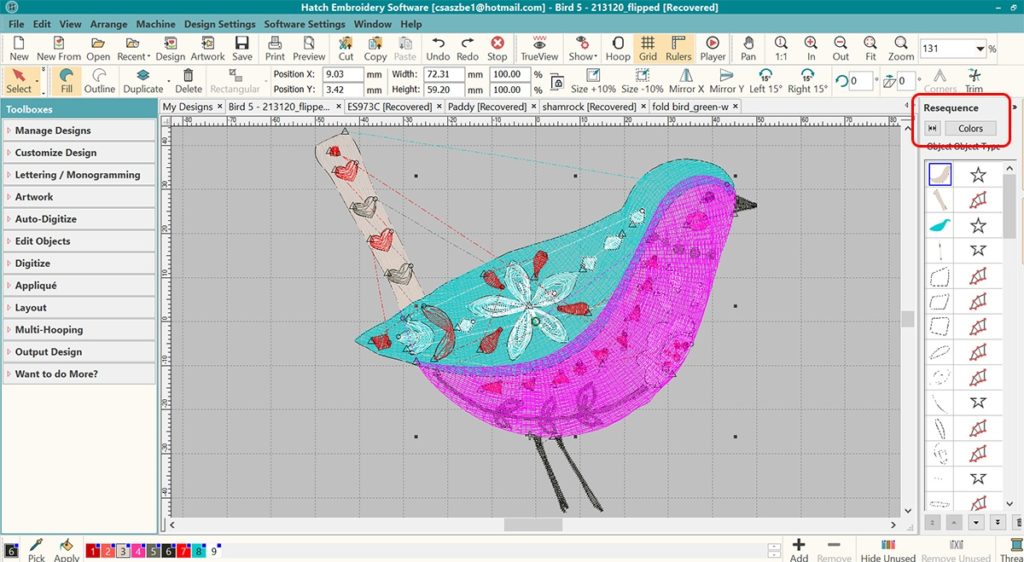Click the Auto Fit zoom icon
This screenshot has width=1024, height=562.
tap(871, 48)
